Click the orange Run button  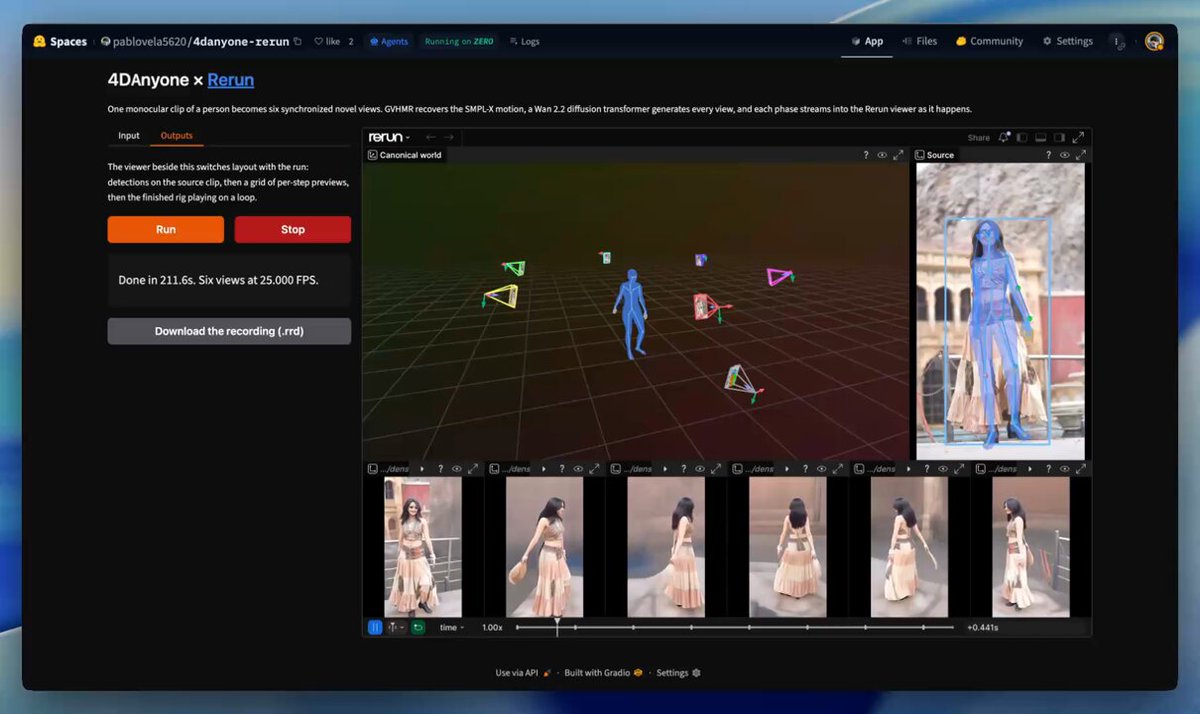click(166, 229)
